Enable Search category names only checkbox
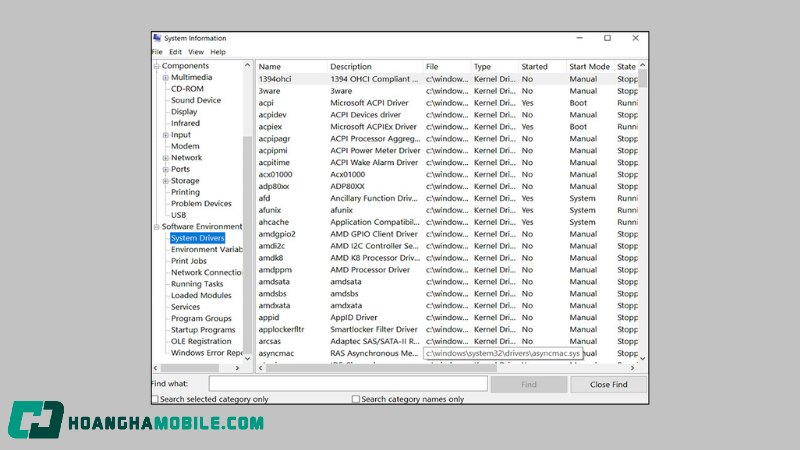This screenshot has width=800, height=450. pyautogui.click(x=356, y=399)
